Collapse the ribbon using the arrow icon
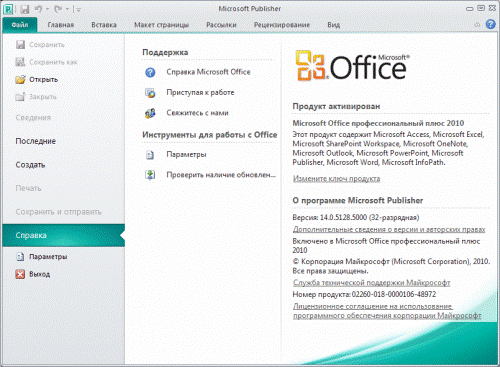 (x=477, y=25)
